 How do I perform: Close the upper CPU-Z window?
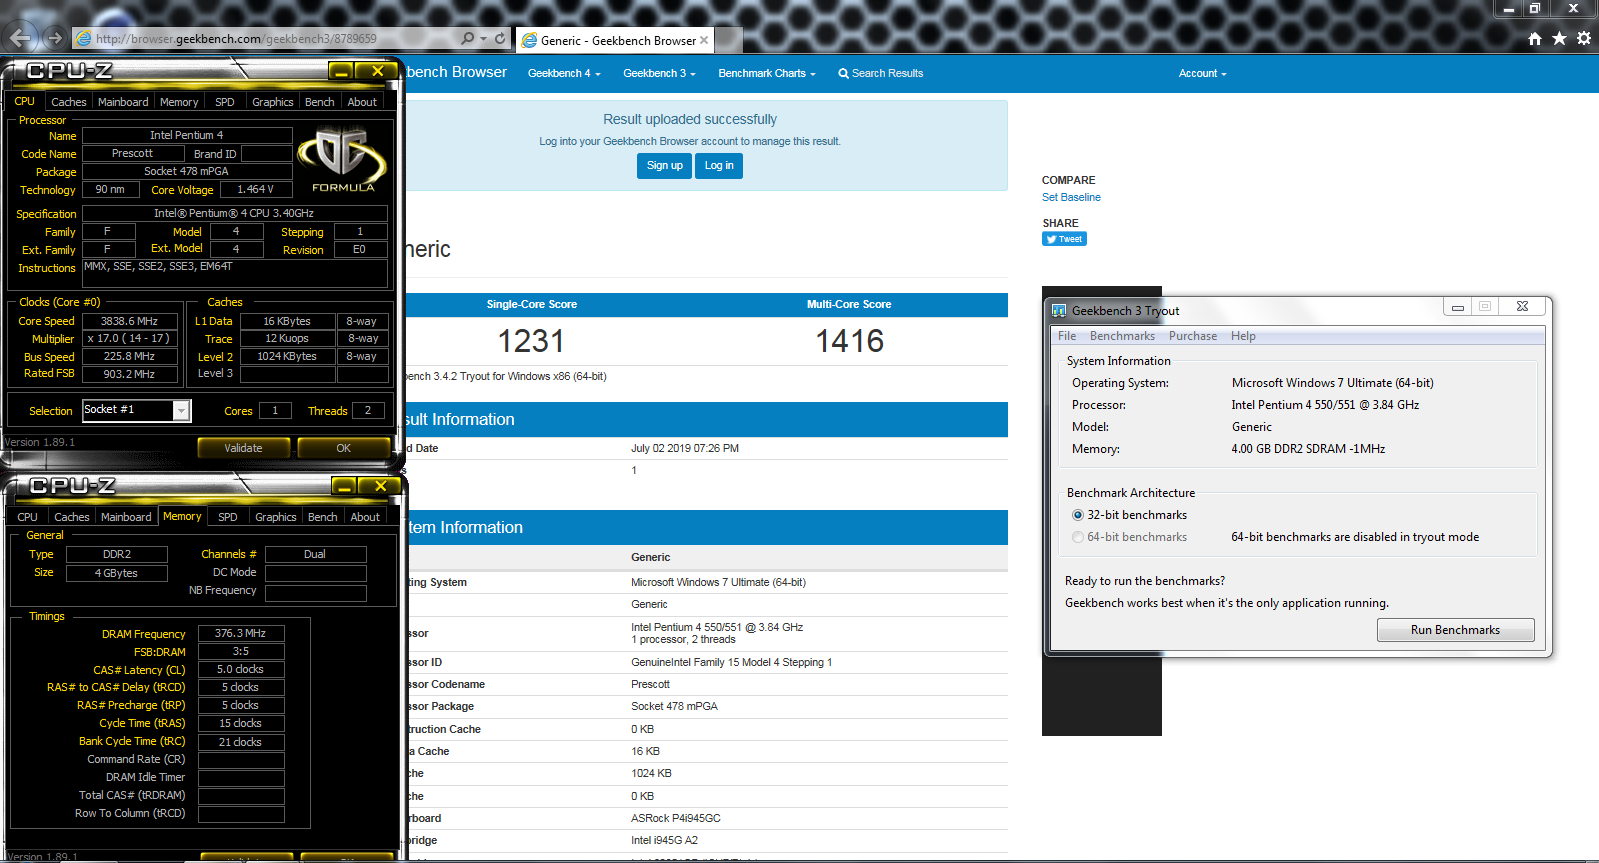(x=377, y=71)
